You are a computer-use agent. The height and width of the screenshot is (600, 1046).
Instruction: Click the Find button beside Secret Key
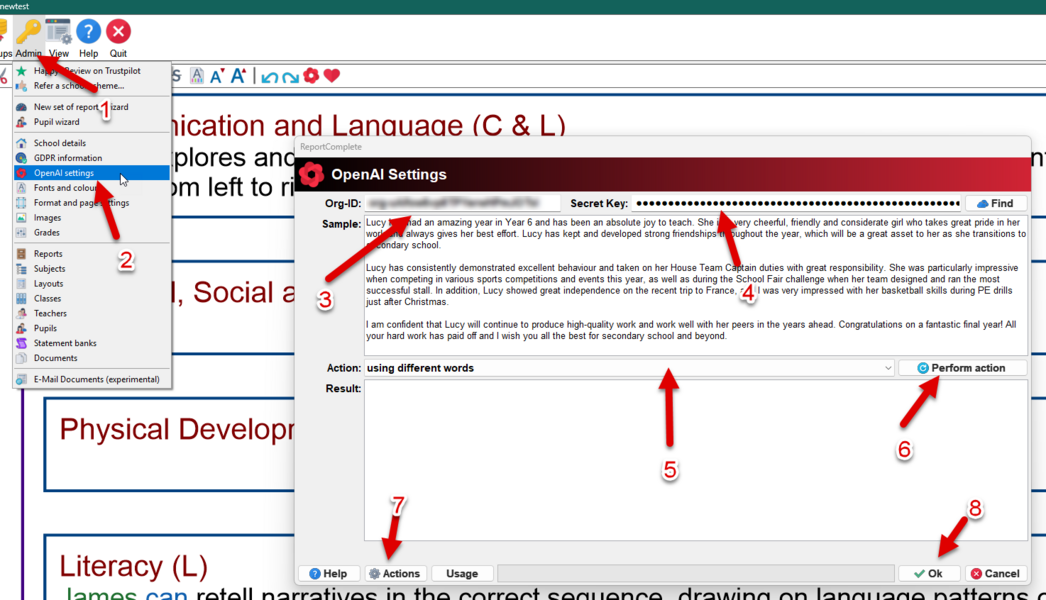995,203
